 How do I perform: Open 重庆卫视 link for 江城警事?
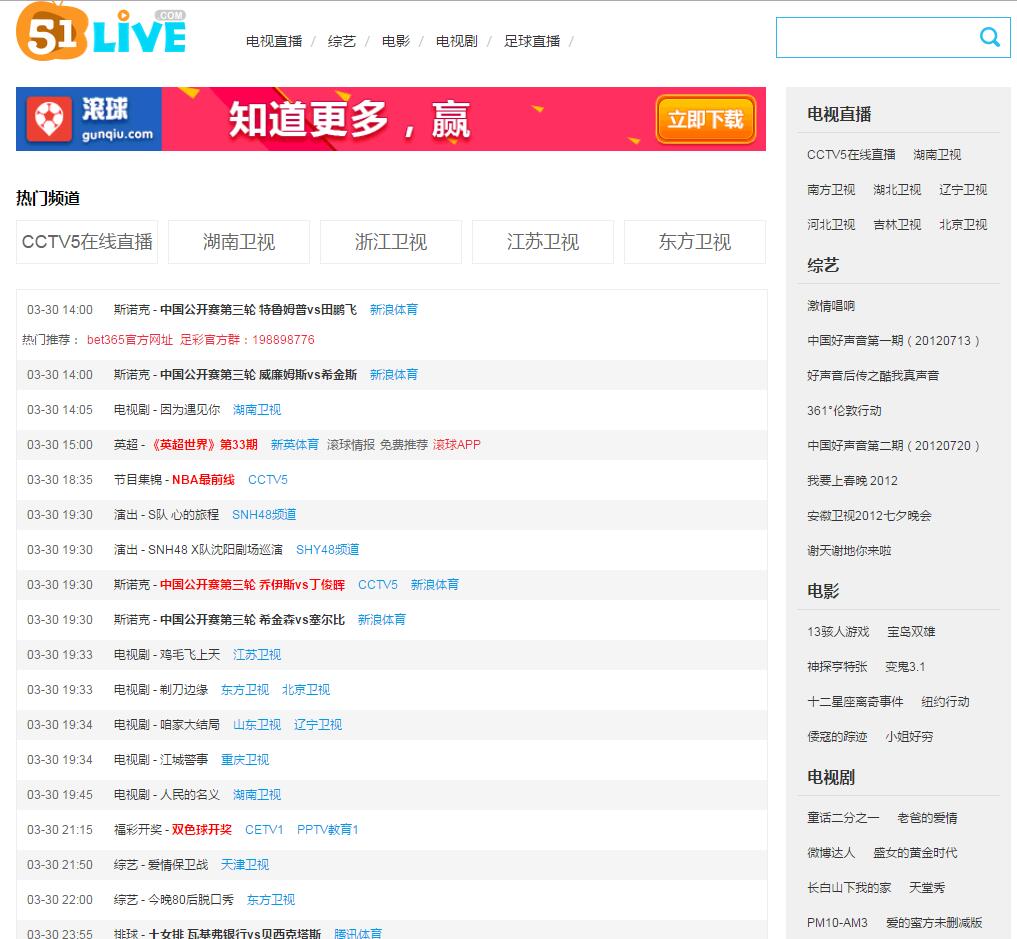click(x=245, y=760)
